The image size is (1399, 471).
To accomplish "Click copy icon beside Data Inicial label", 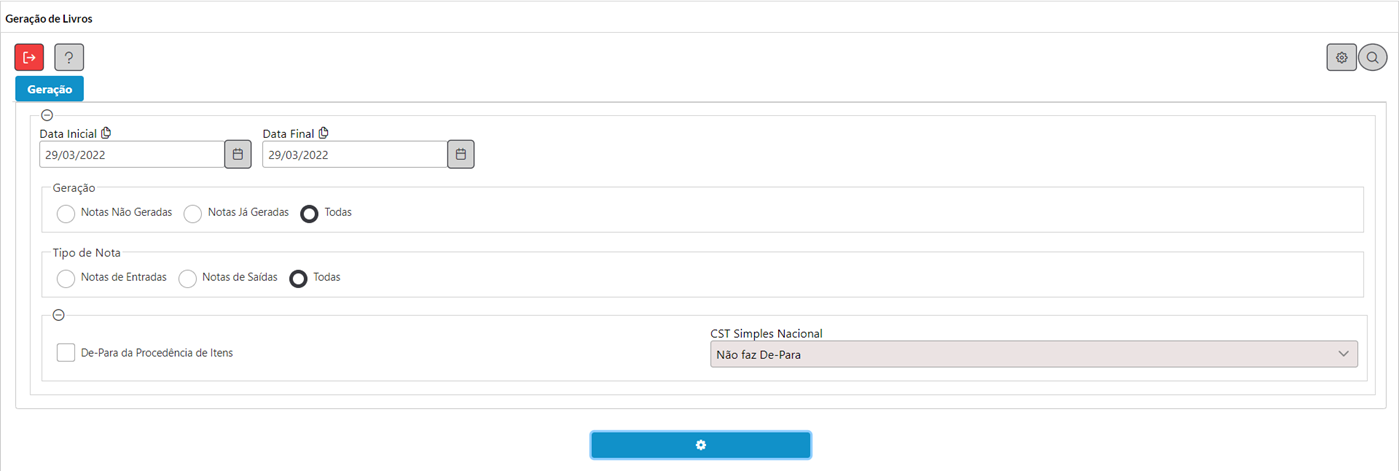I will (106, 133).
